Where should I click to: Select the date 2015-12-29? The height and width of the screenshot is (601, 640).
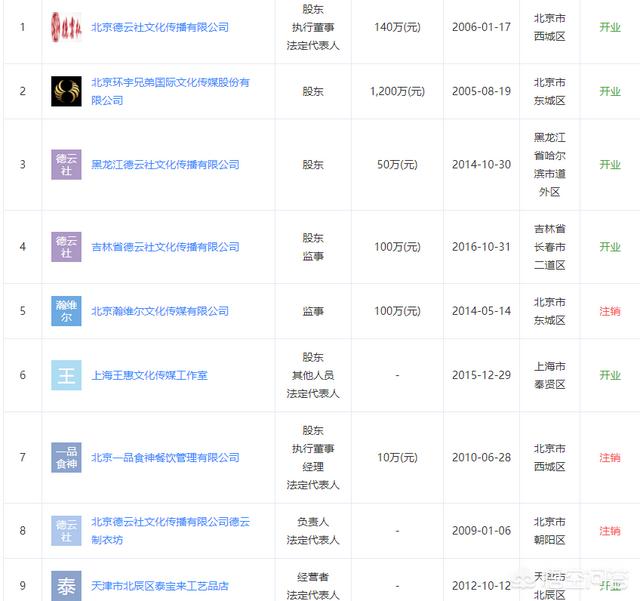(x=481, y=375)
